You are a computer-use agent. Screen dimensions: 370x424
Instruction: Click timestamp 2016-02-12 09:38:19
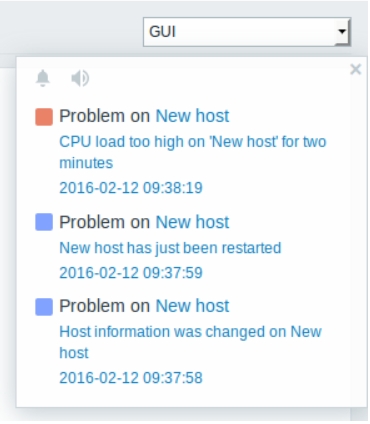pos(131,188)
